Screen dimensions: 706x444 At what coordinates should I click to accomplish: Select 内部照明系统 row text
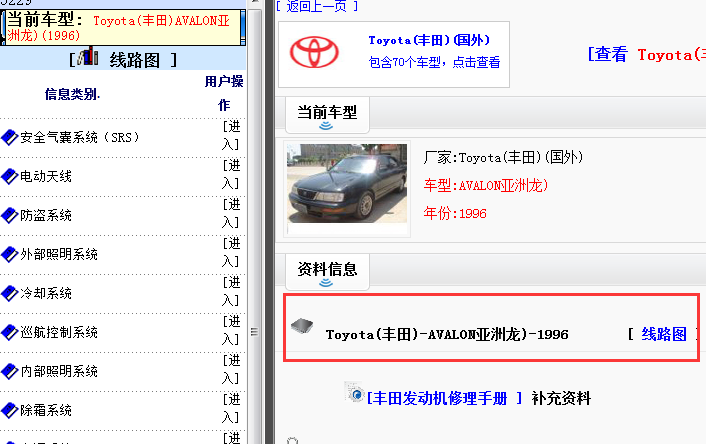click(59, 371)
